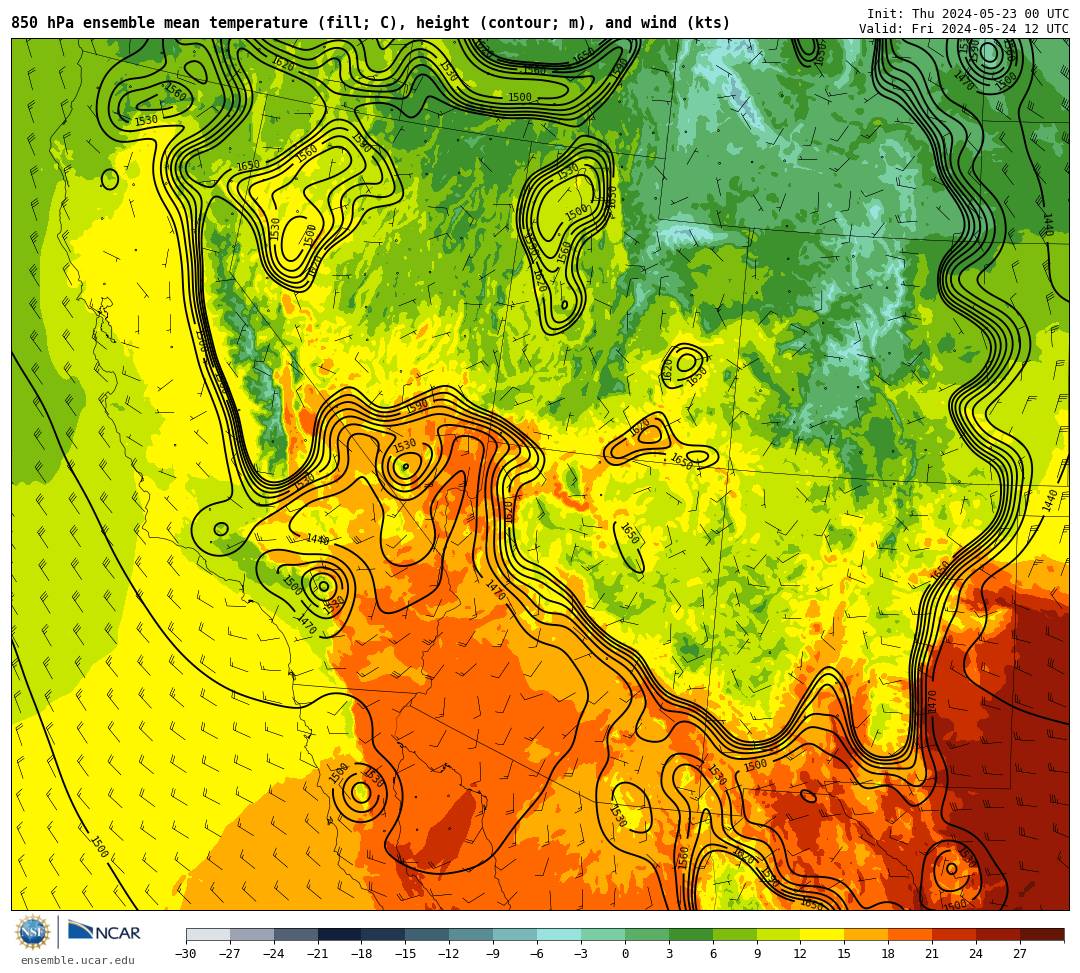Click the -15 colorbar label

tap(406, 954)
